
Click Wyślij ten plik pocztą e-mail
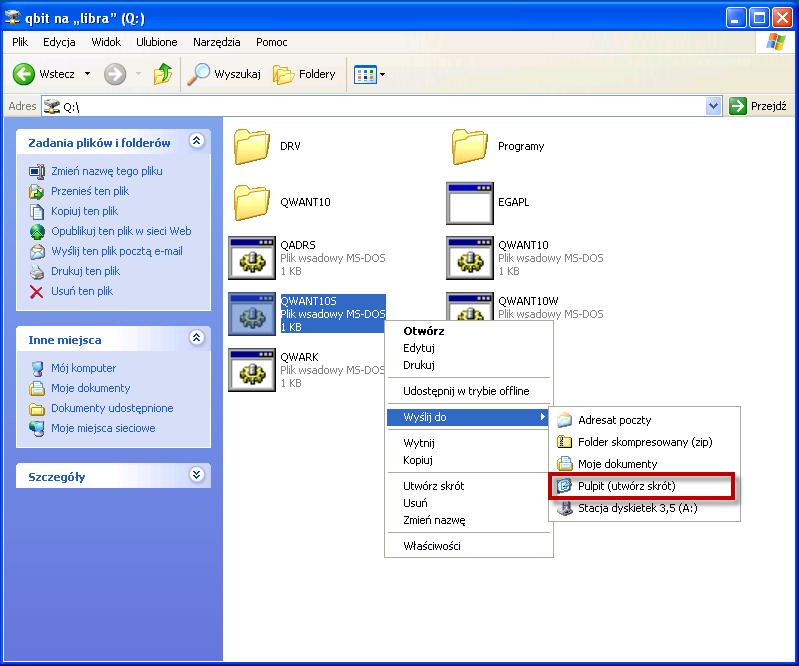[117, 251]
